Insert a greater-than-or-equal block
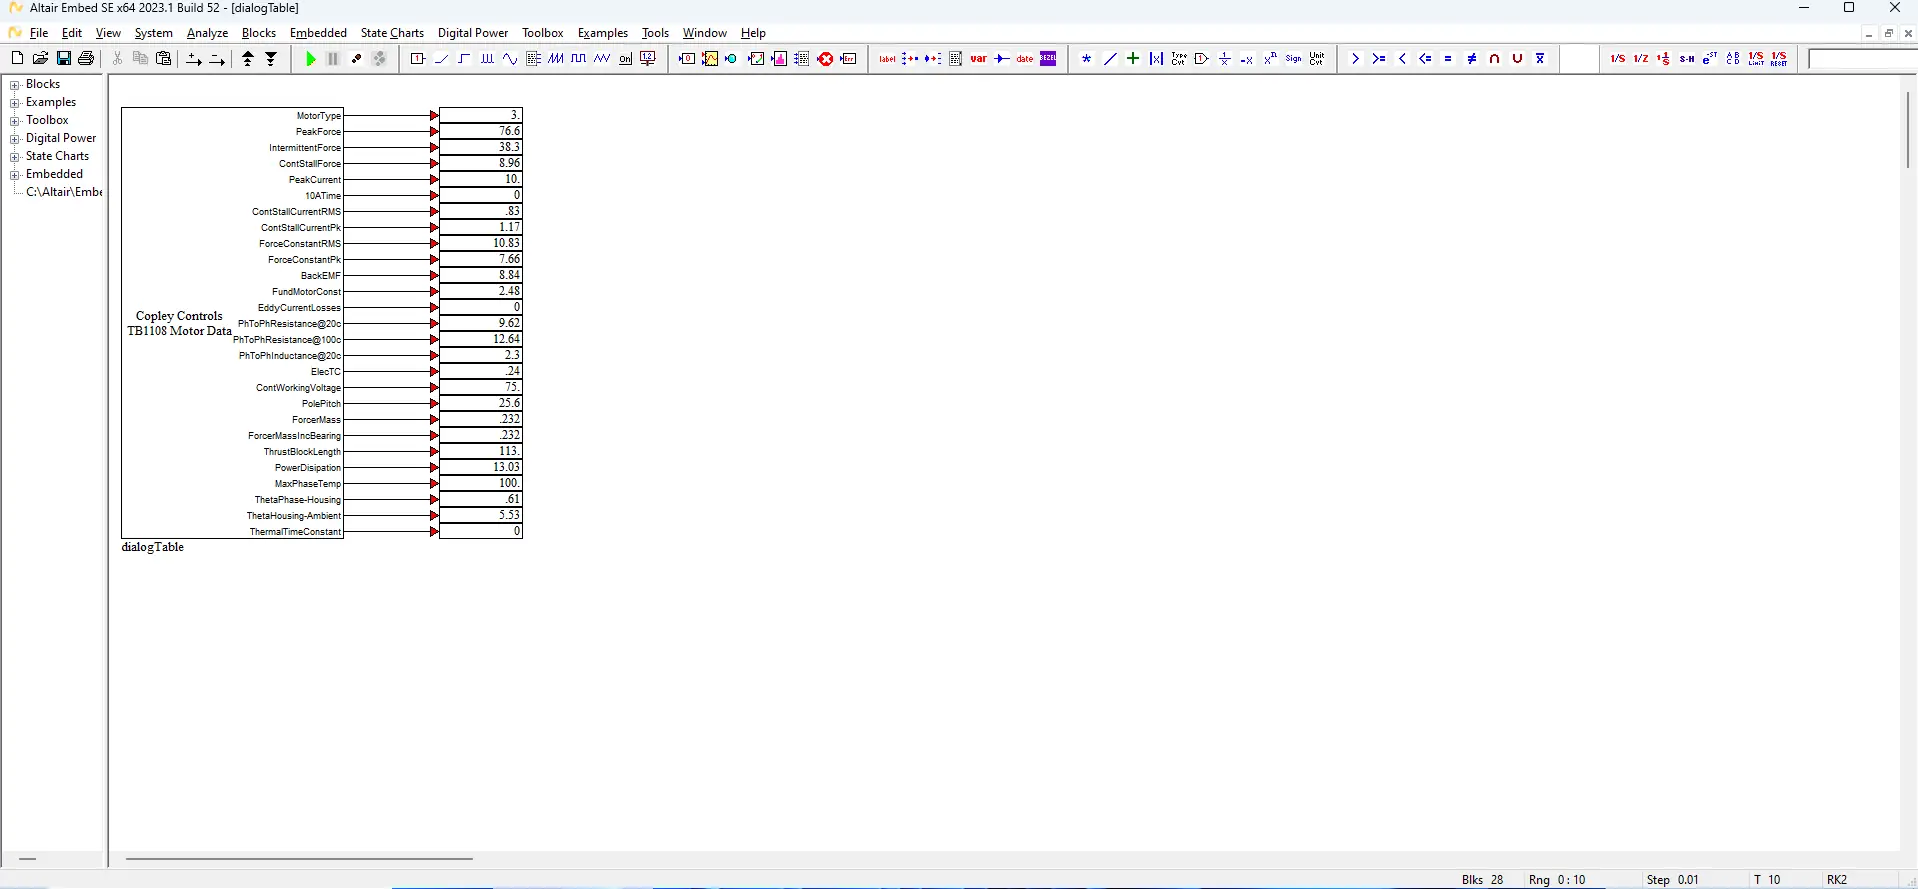The width and height of the screenshot is (1918, 889). point(1379,59)
